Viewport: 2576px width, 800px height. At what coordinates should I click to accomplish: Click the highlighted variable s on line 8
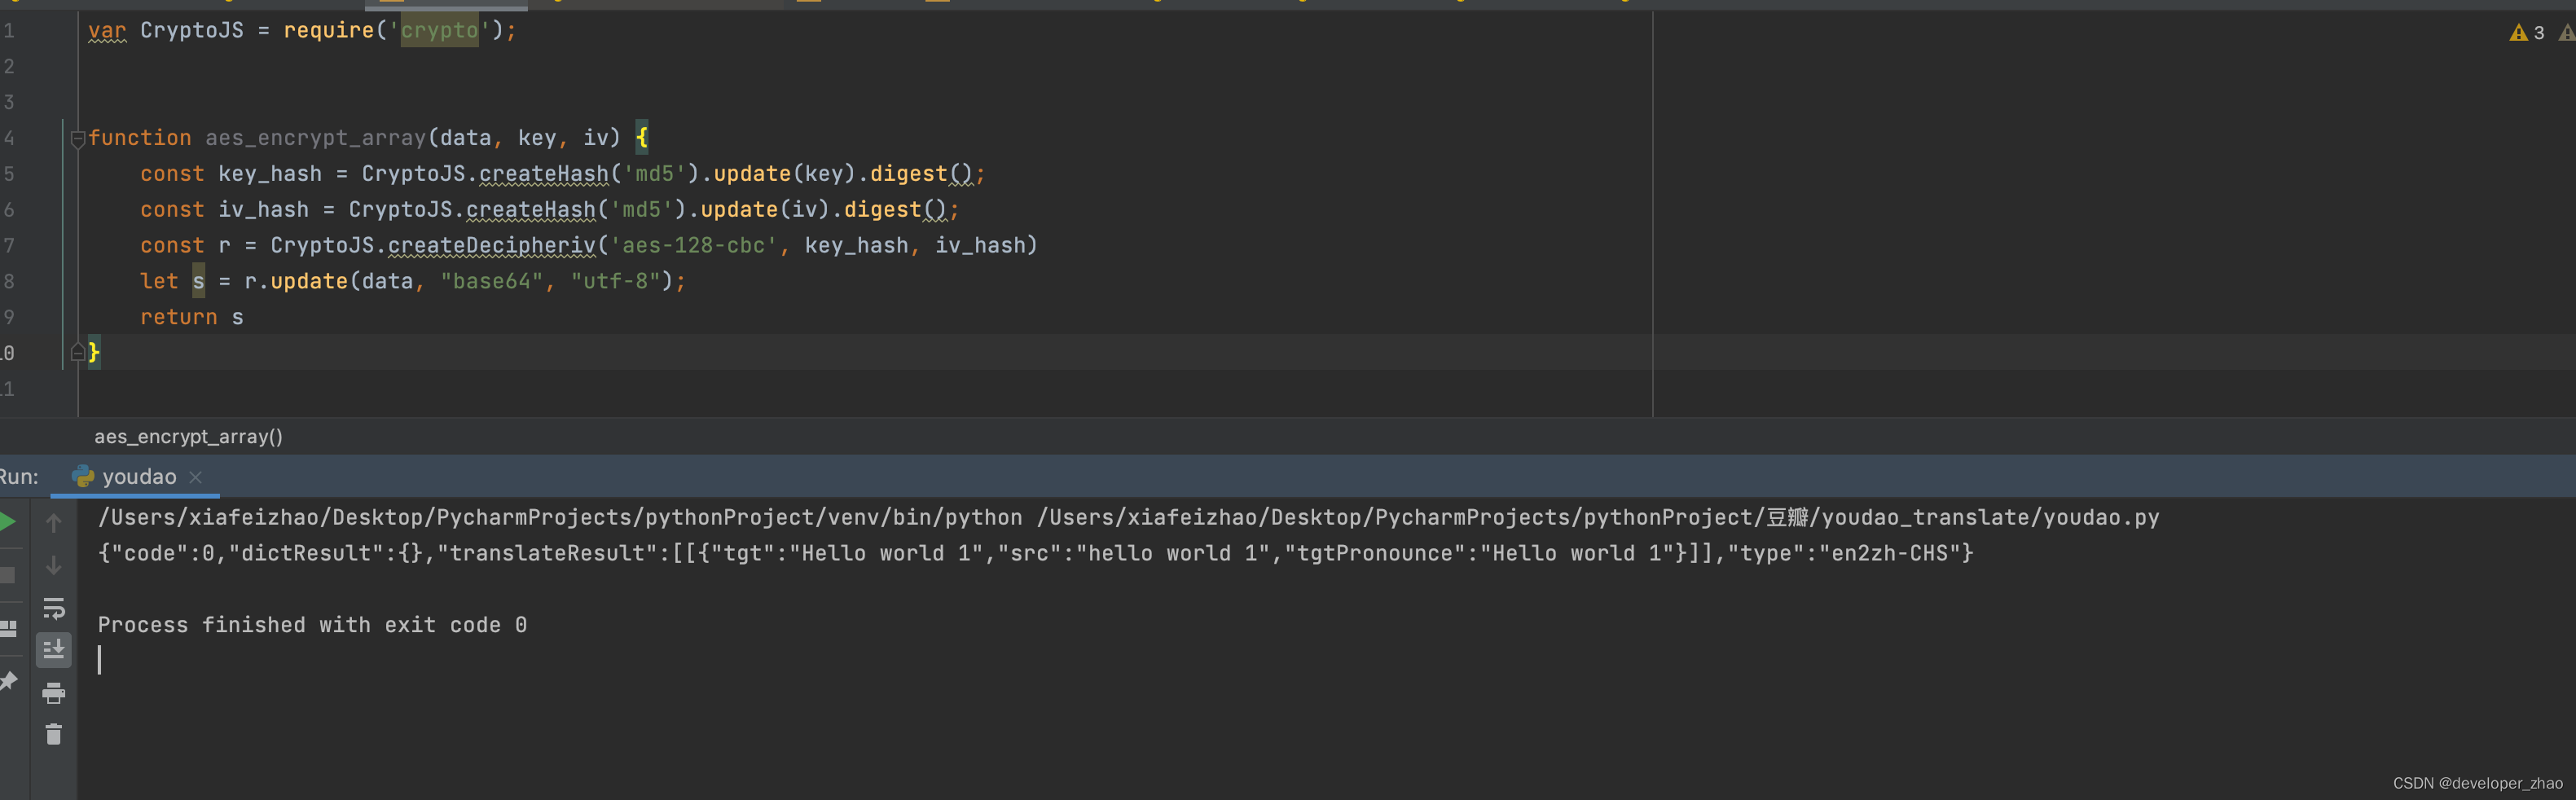click(198, 282)
